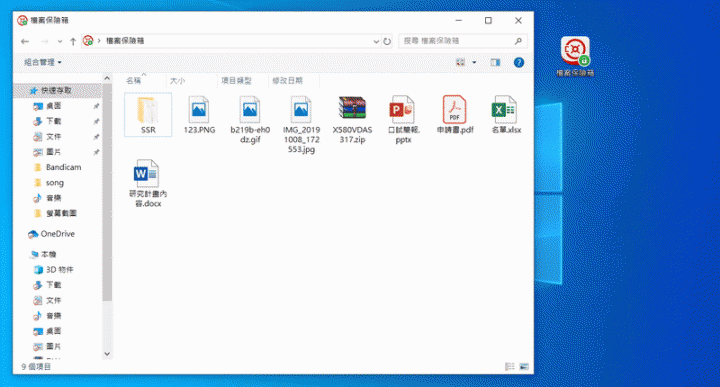Click the sidebar scroll up arrow
The width and height of the screenshot is (720, 387).
click(x=107, y=79)
